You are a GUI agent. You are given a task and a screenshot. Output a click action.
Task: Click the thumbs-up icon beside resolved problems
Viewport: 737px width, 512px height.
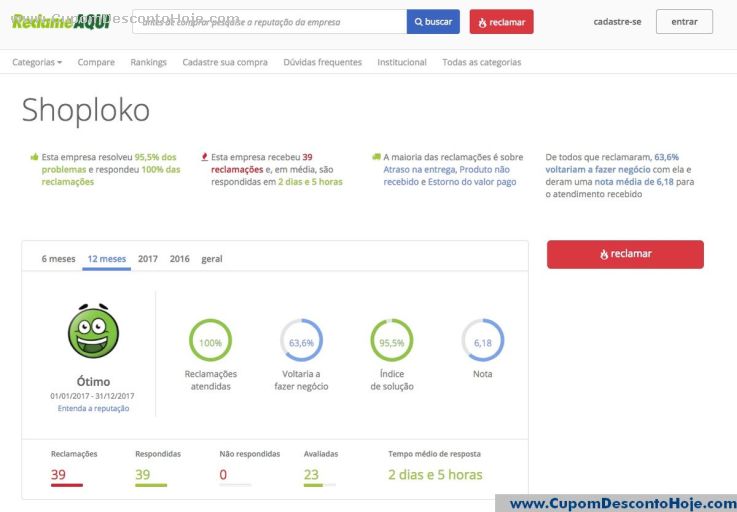pyautogui.click(x=34, y=157)
